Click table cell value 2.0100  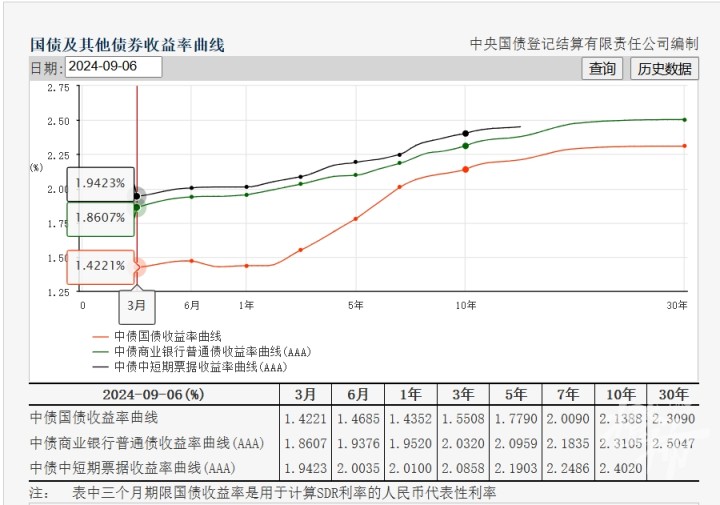point(411,469)
